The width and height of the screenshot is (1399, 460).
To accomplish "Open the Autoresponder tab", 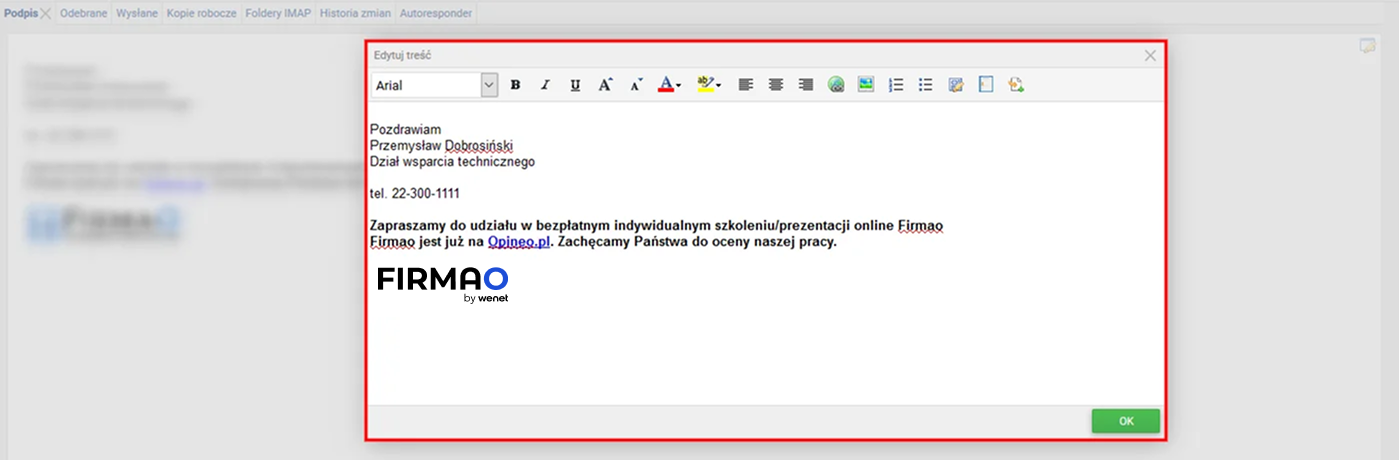I will [x=435, y=13].
